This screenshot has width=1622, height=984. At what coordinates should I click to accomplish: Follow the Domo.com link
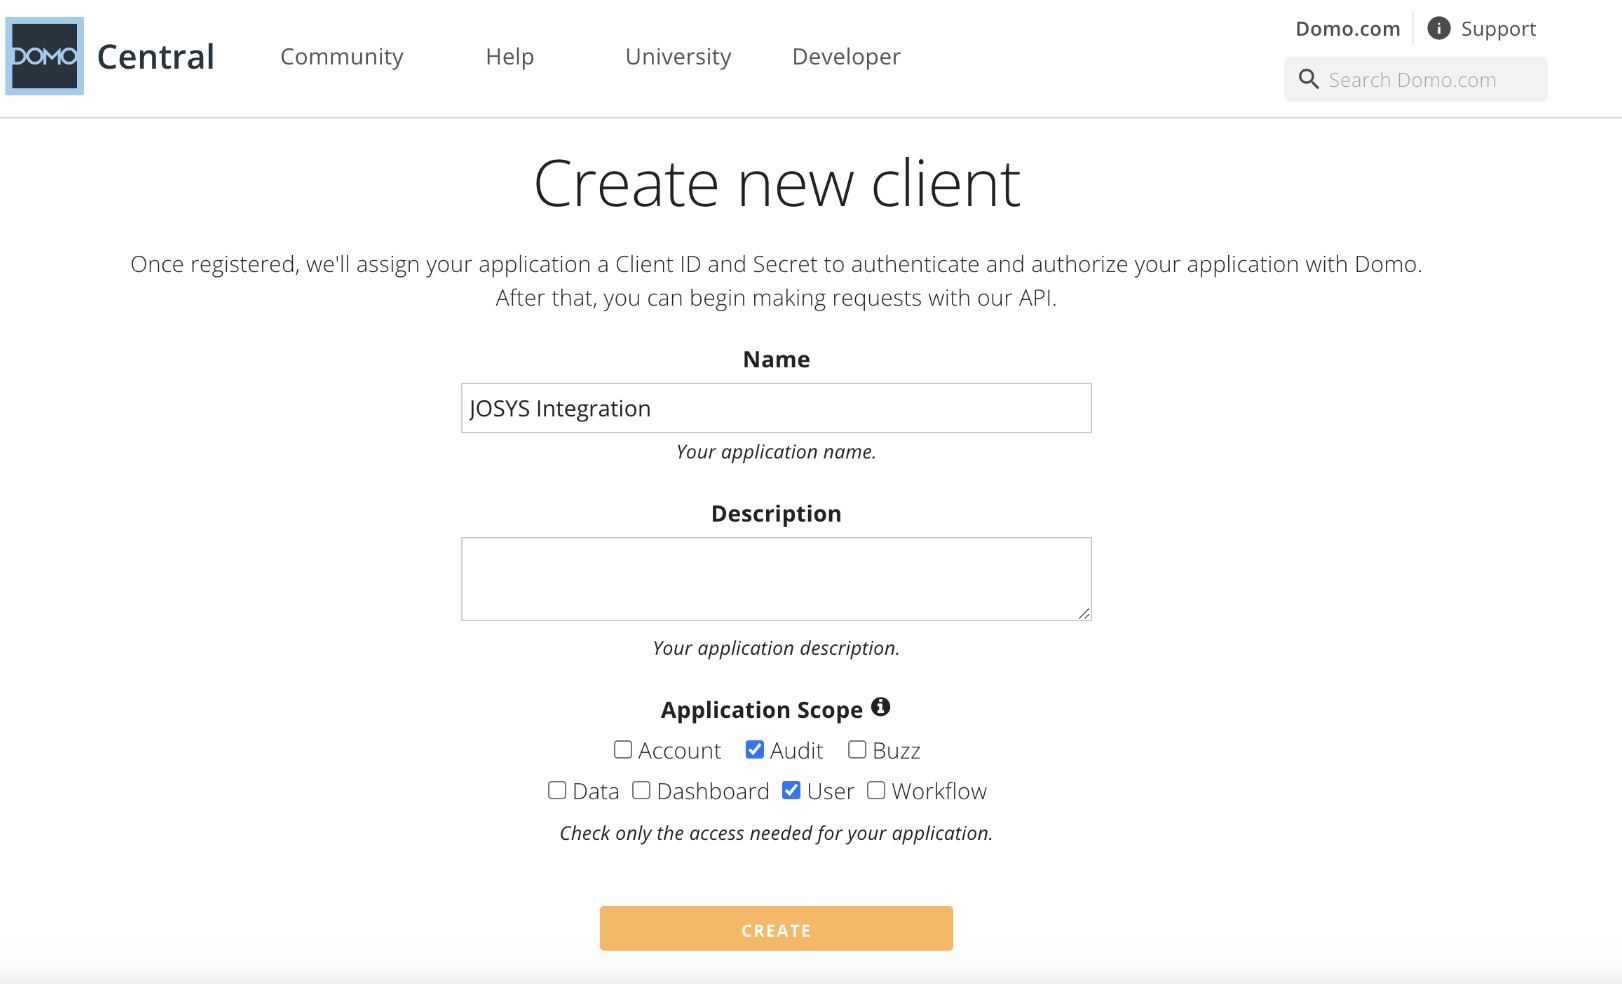(x=1347, y=29)
